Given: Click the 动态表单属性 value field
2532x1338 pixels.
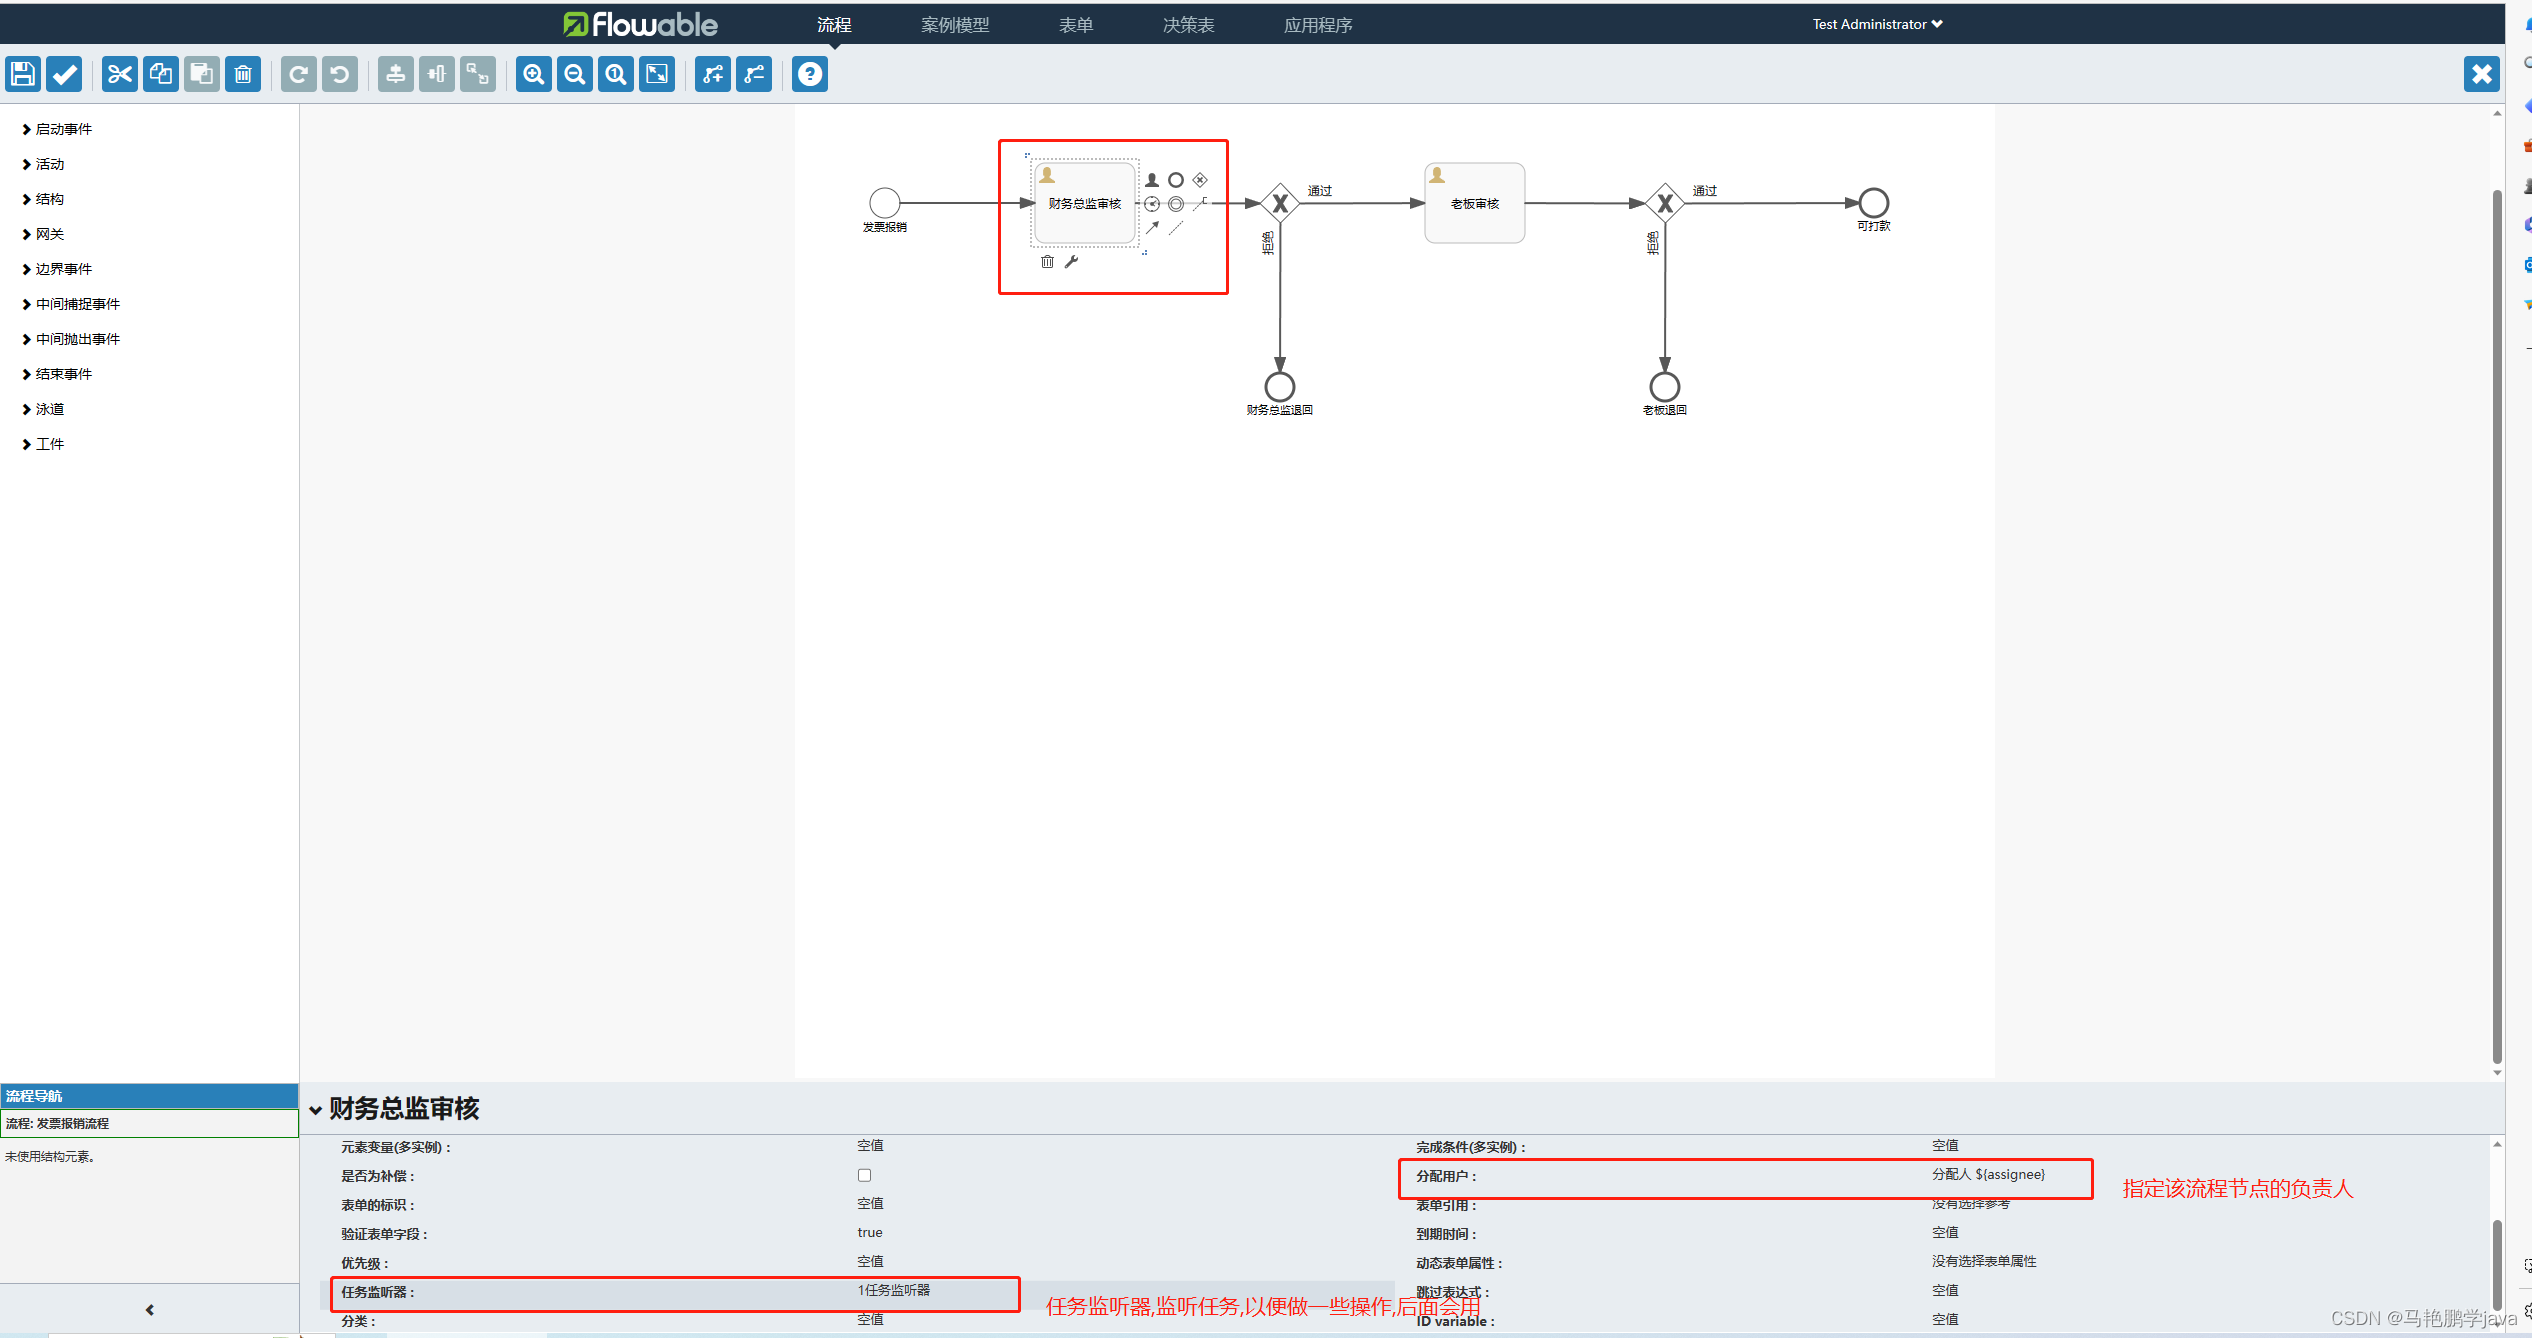Looking at the screenshot, I should (x=1984, y=1262).
